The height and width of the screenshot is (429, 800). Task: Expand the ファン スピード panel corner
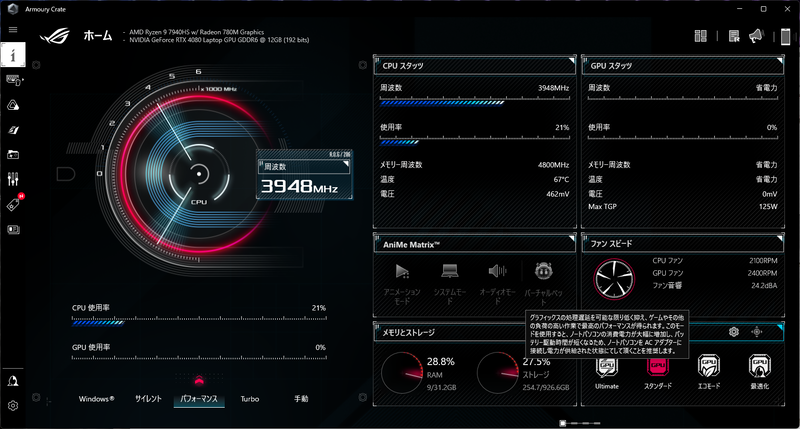pos(780,239)
